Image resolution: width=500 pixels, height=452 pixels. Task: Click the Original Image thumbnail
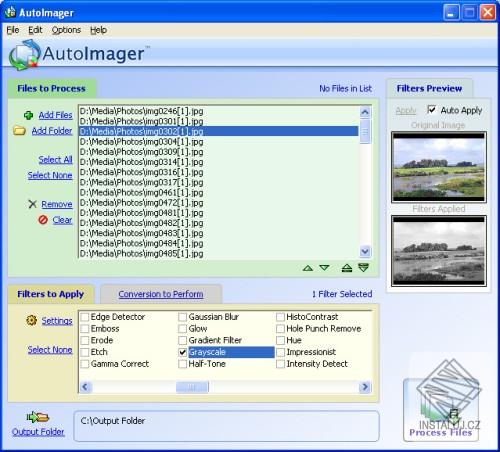[439, 167]
